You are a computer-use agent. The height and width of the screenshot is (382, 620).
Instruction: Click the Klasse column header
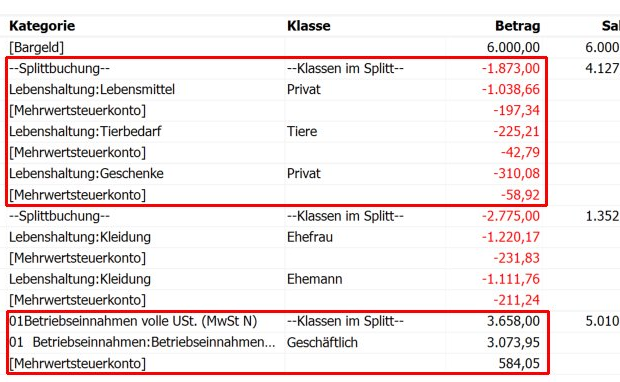309,26
